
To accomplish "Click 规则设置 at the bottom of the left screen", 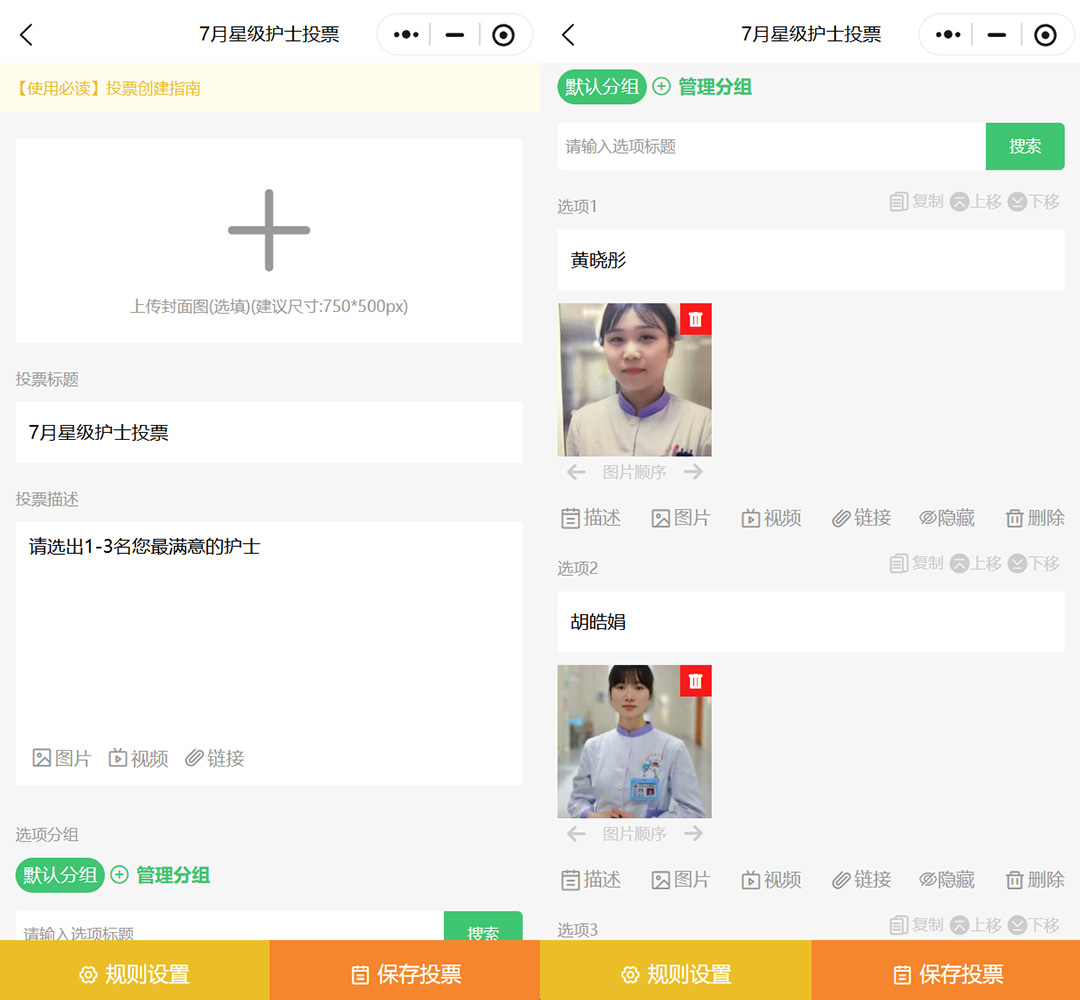I will pyautogui.click(x=135, y=974).
